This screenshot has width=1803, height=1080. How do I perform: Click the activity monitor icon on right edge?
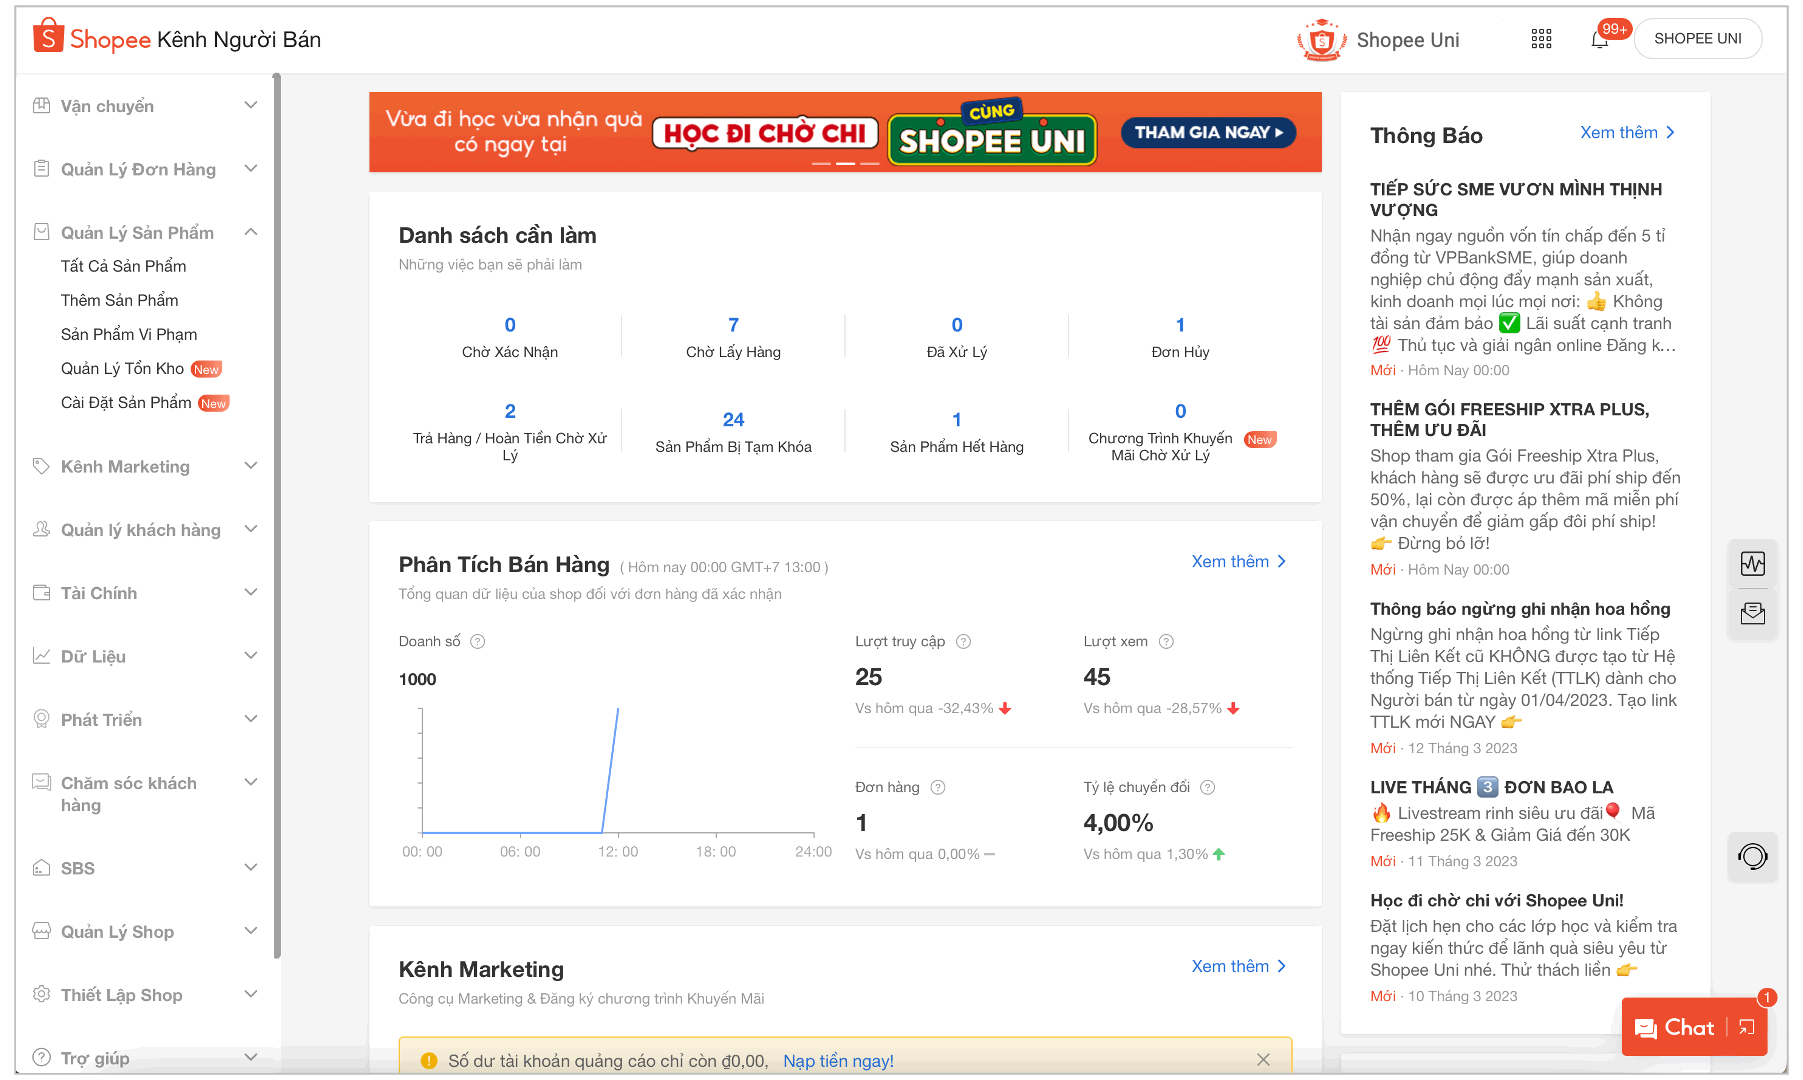(x=1752, y=564)
